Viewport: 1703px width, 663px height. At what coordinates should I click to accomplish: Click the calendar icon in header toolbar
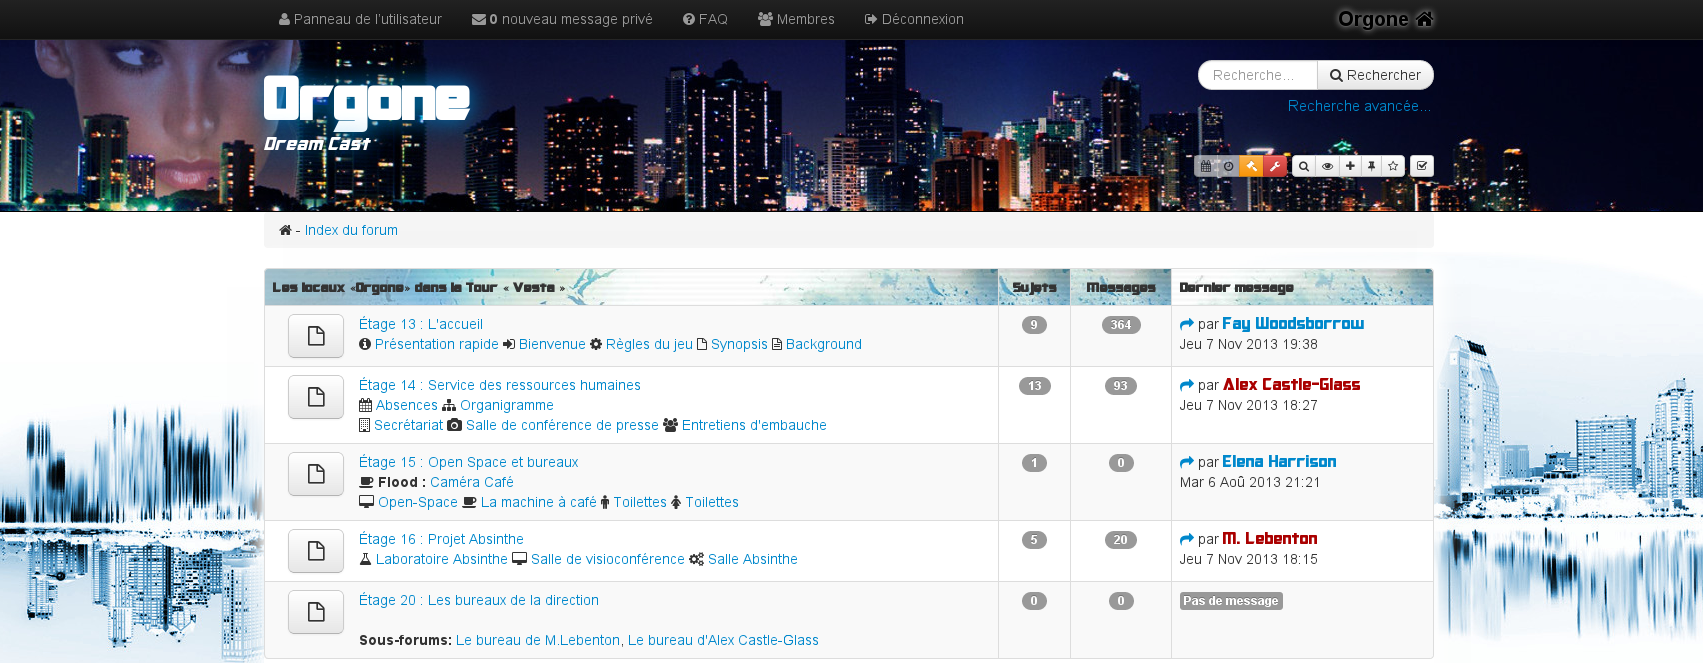1206,166
